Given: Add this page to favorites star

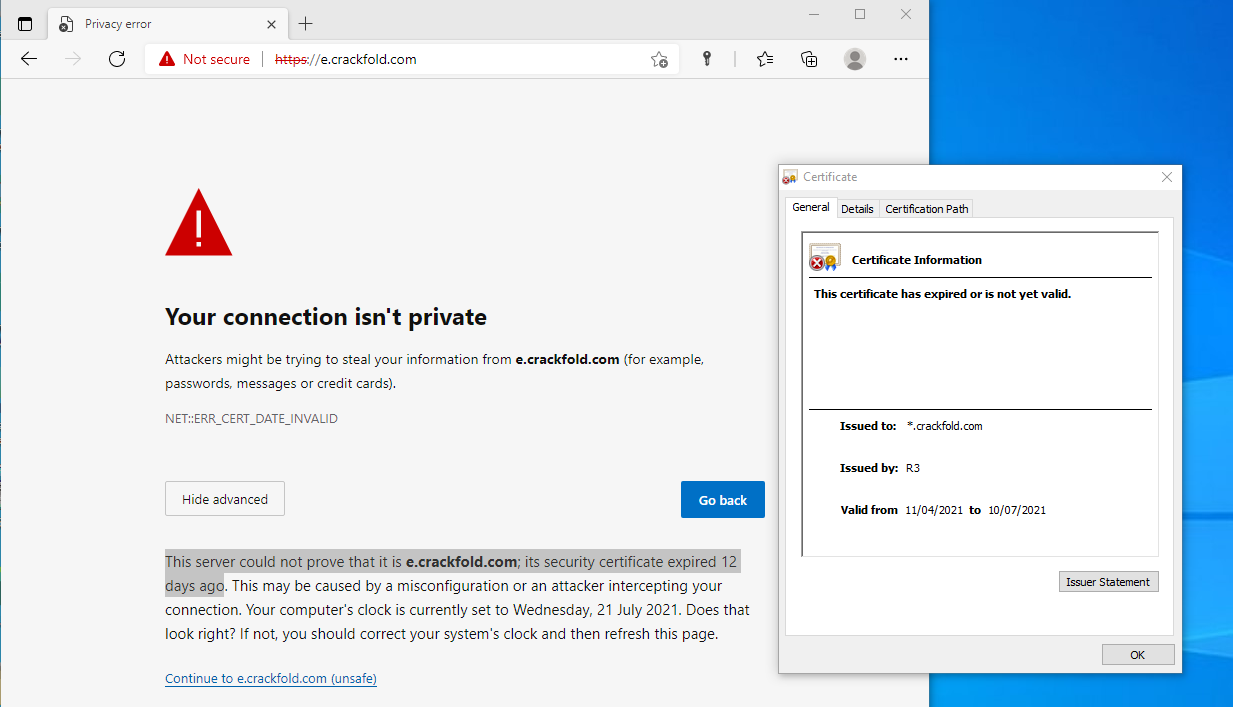Looking at the screenshot, I should (x=659, y=59).
